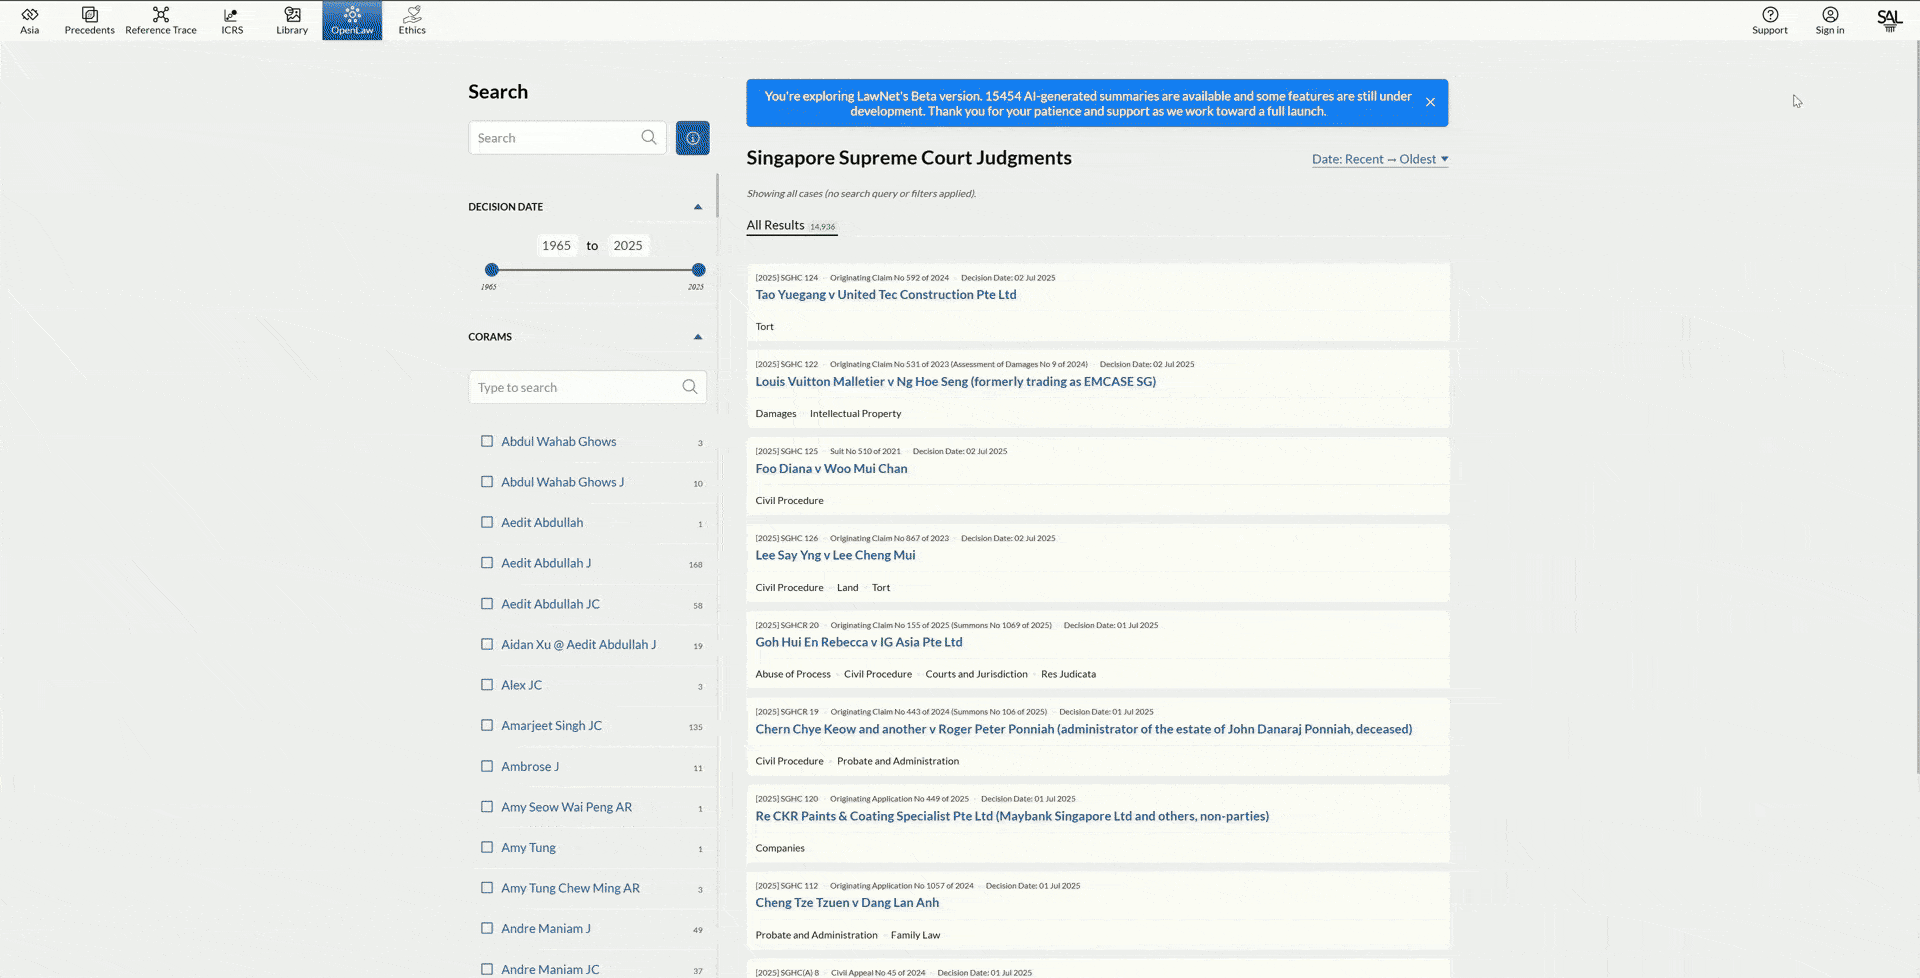Open Cheng Tze Tzuen v Dang Lan Anh case

pos(847,903)
